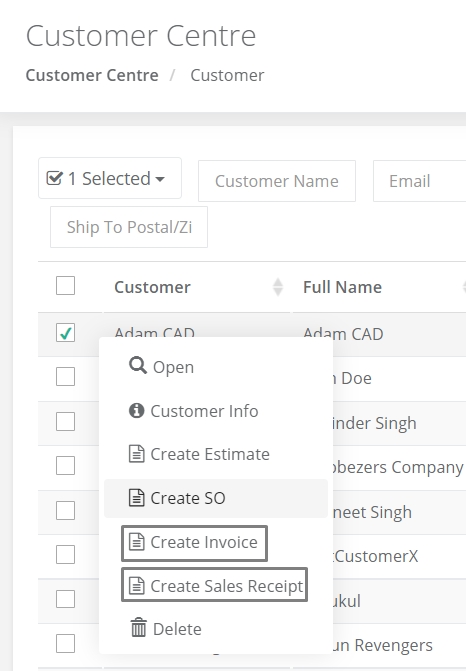Click the sort arrows on Customer column
Screen dimensions: 466x671
tap(278, 287)
